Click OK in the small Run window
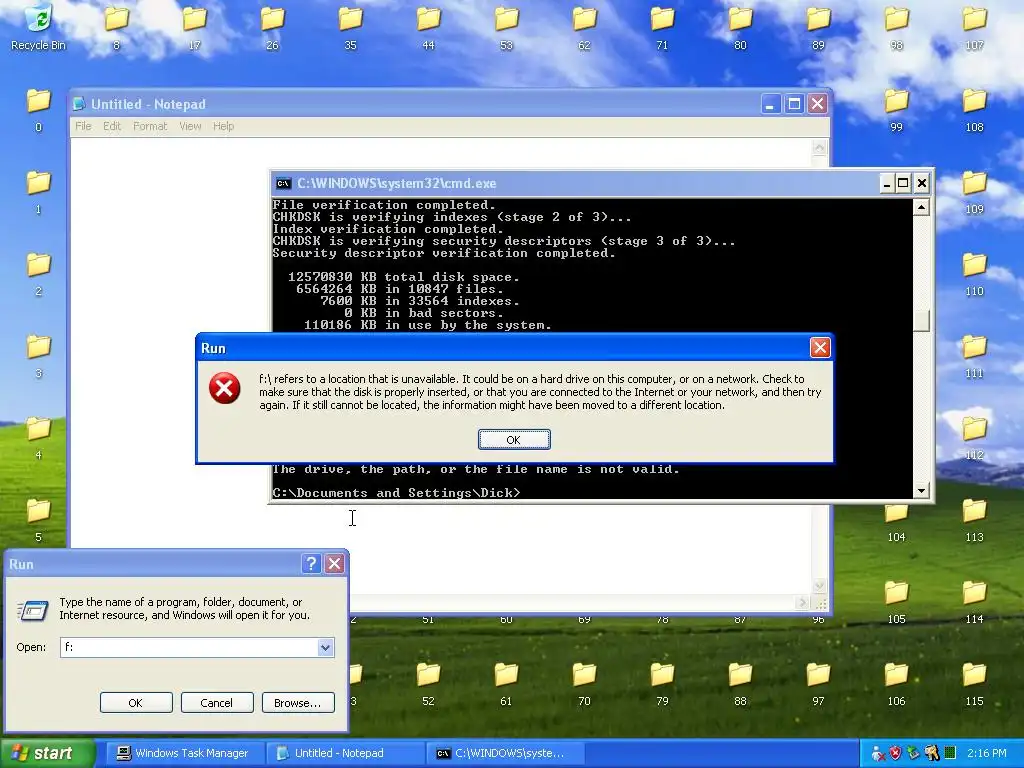 pyautogui.click(x=136, y=703)
